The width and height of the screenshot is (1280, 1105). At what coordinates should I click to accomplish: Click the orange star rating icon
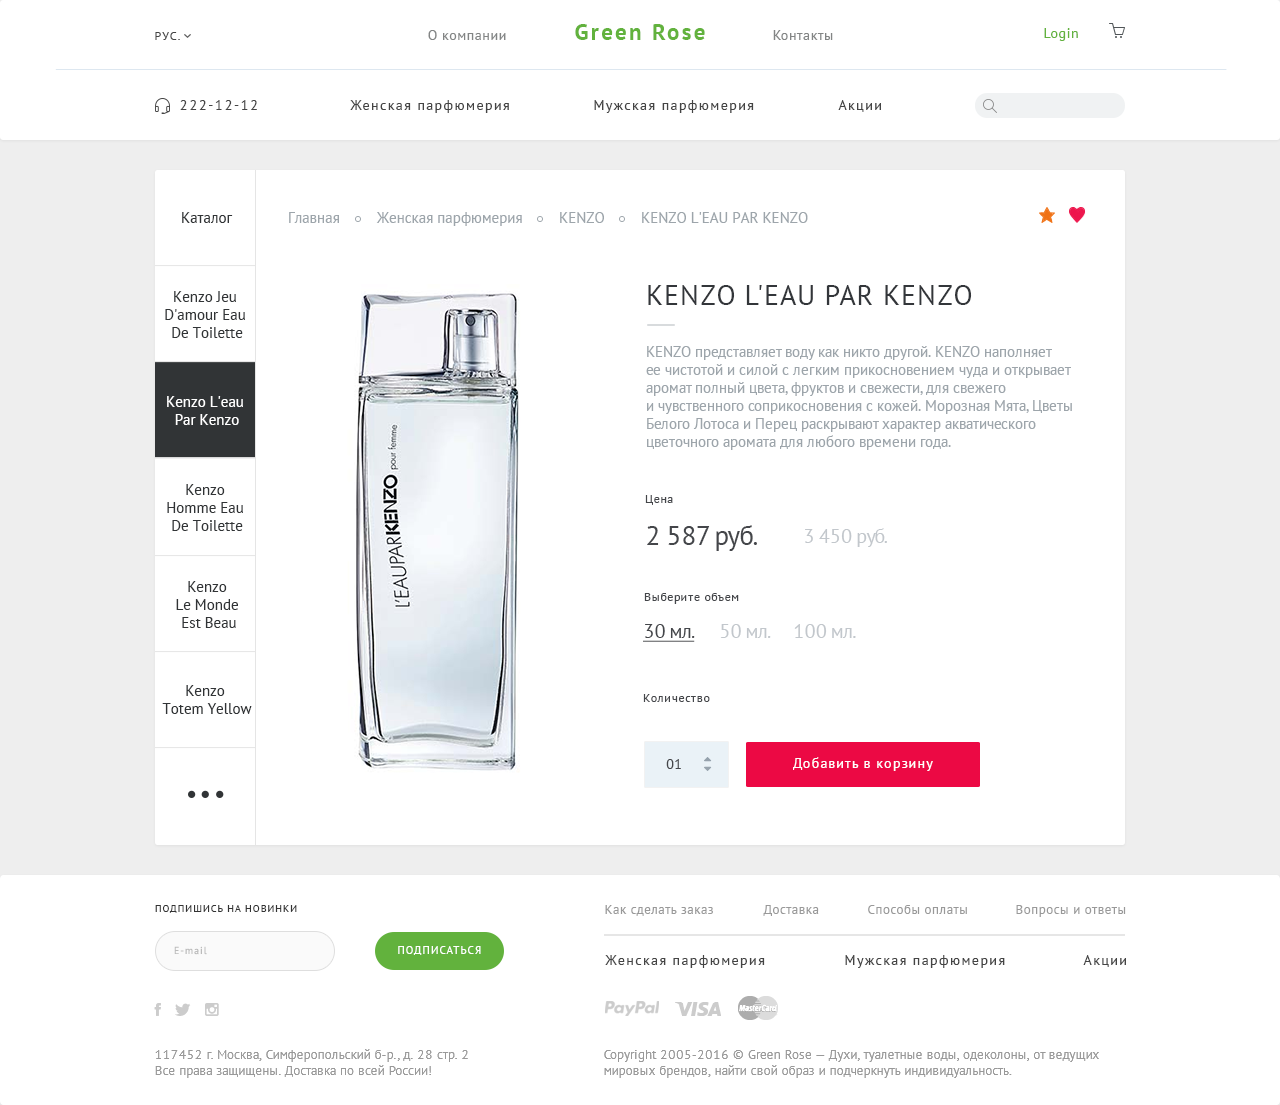[1047, 215]
